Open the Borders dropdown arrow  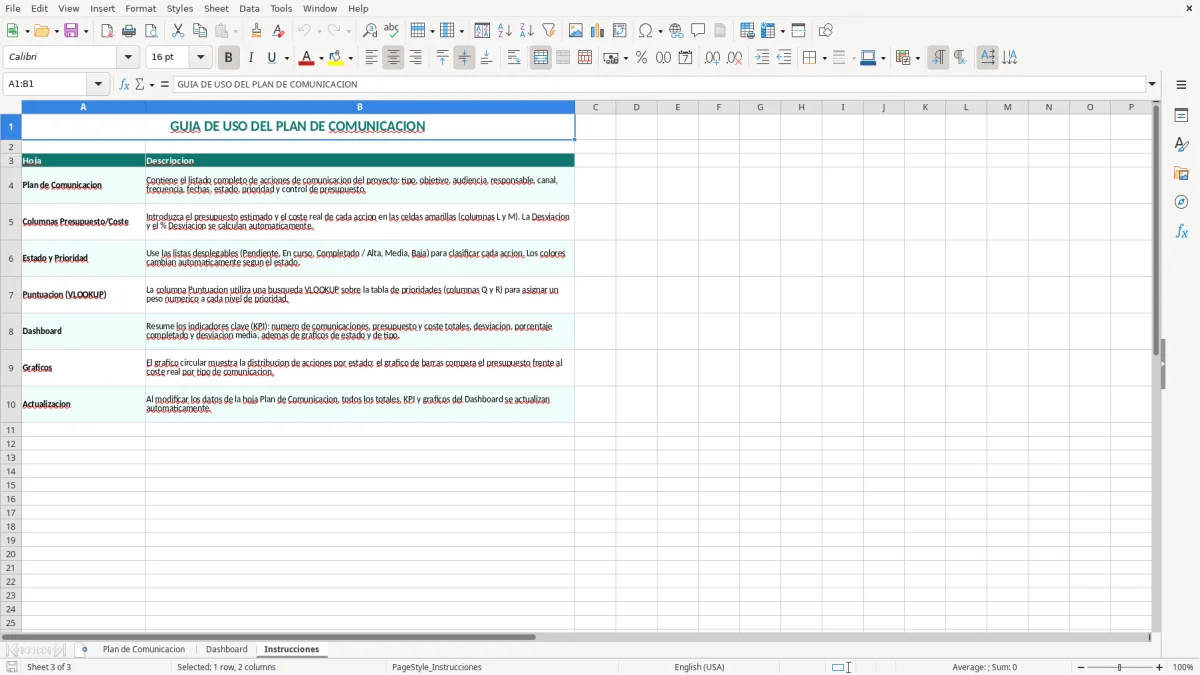point(824,58)
